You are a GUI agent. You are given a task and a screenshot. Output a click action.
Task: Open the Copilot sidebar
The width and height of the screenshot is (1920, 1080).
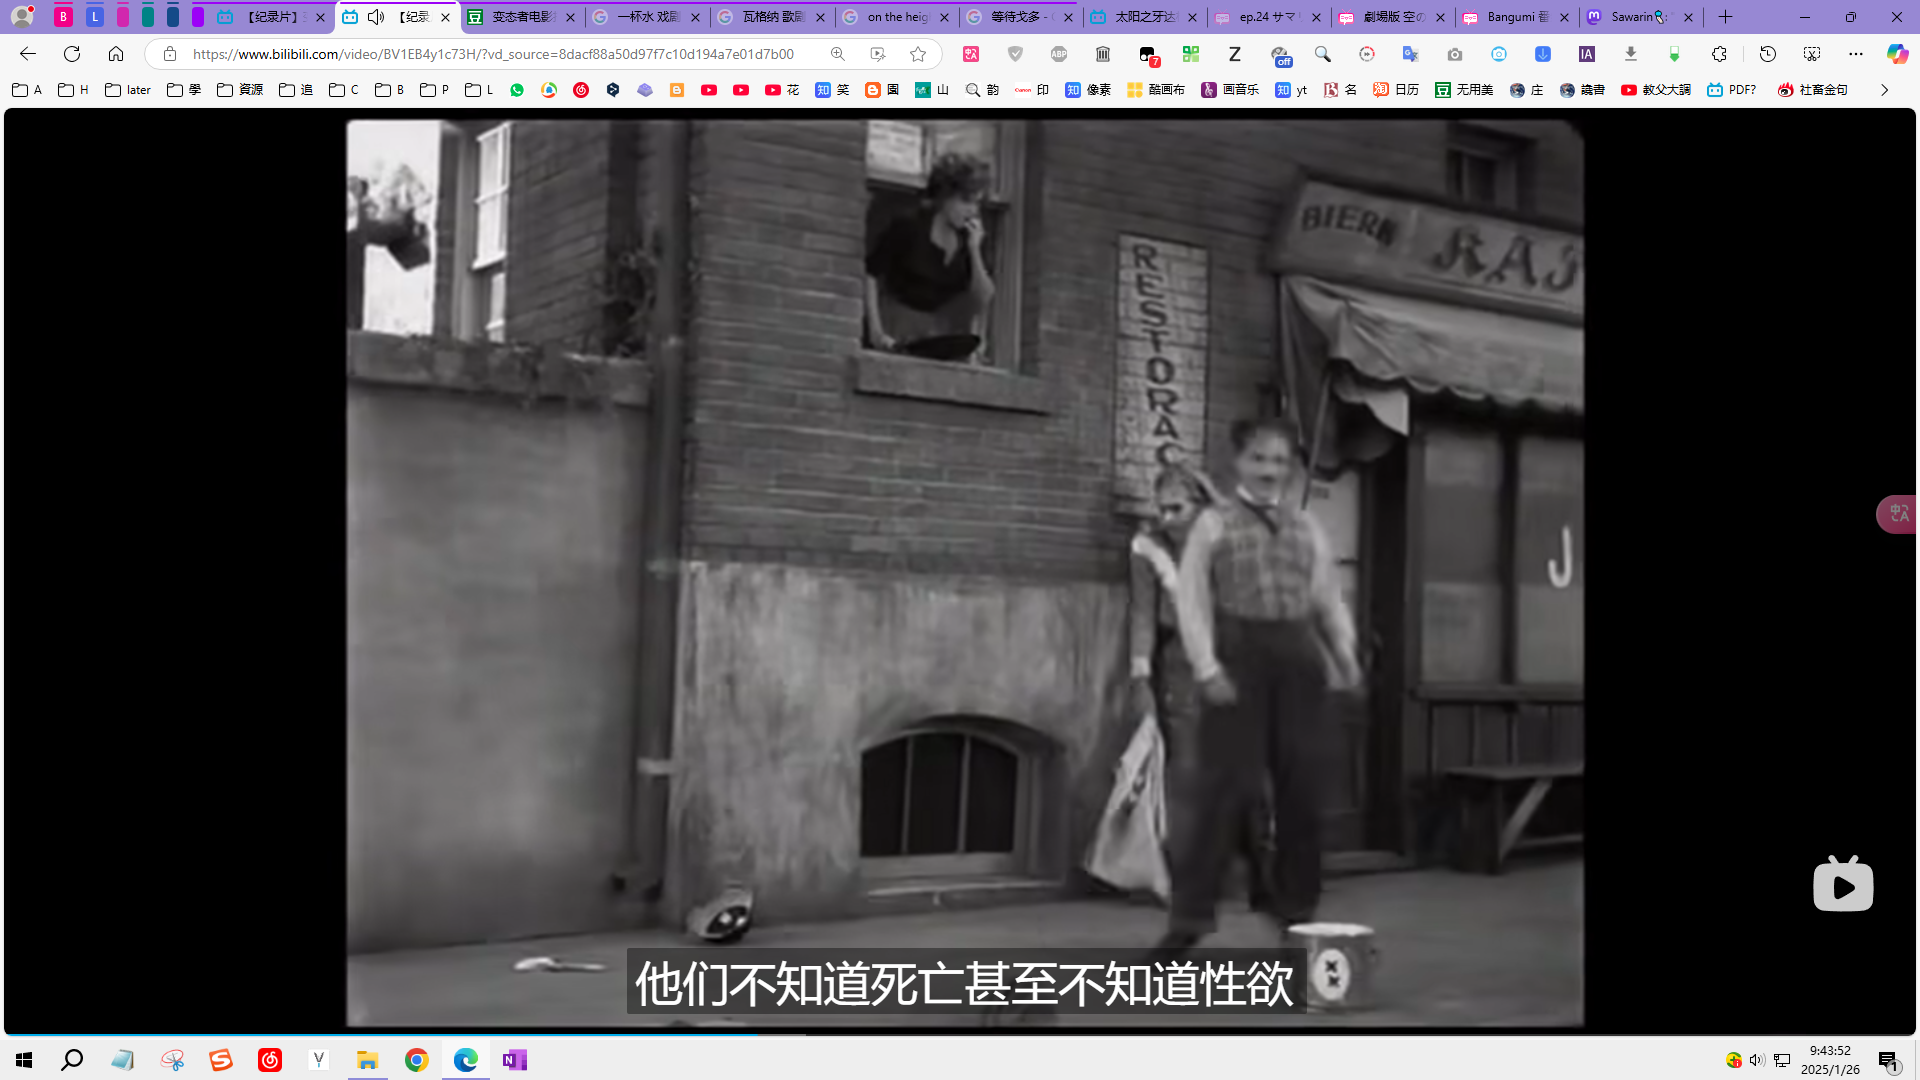tap(1897, 54)
